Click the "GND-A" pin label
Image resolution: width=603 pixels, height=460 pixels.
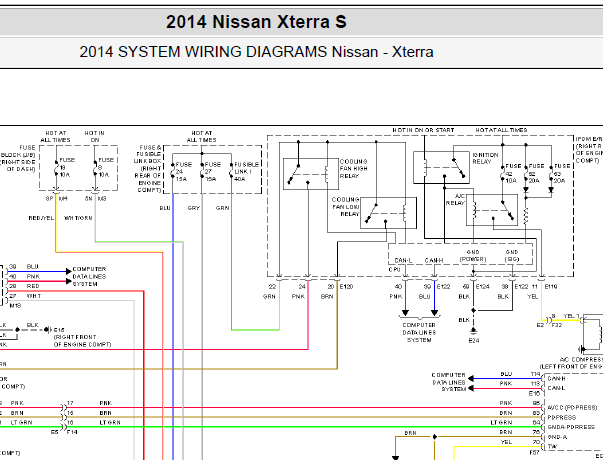click(556, 437)
